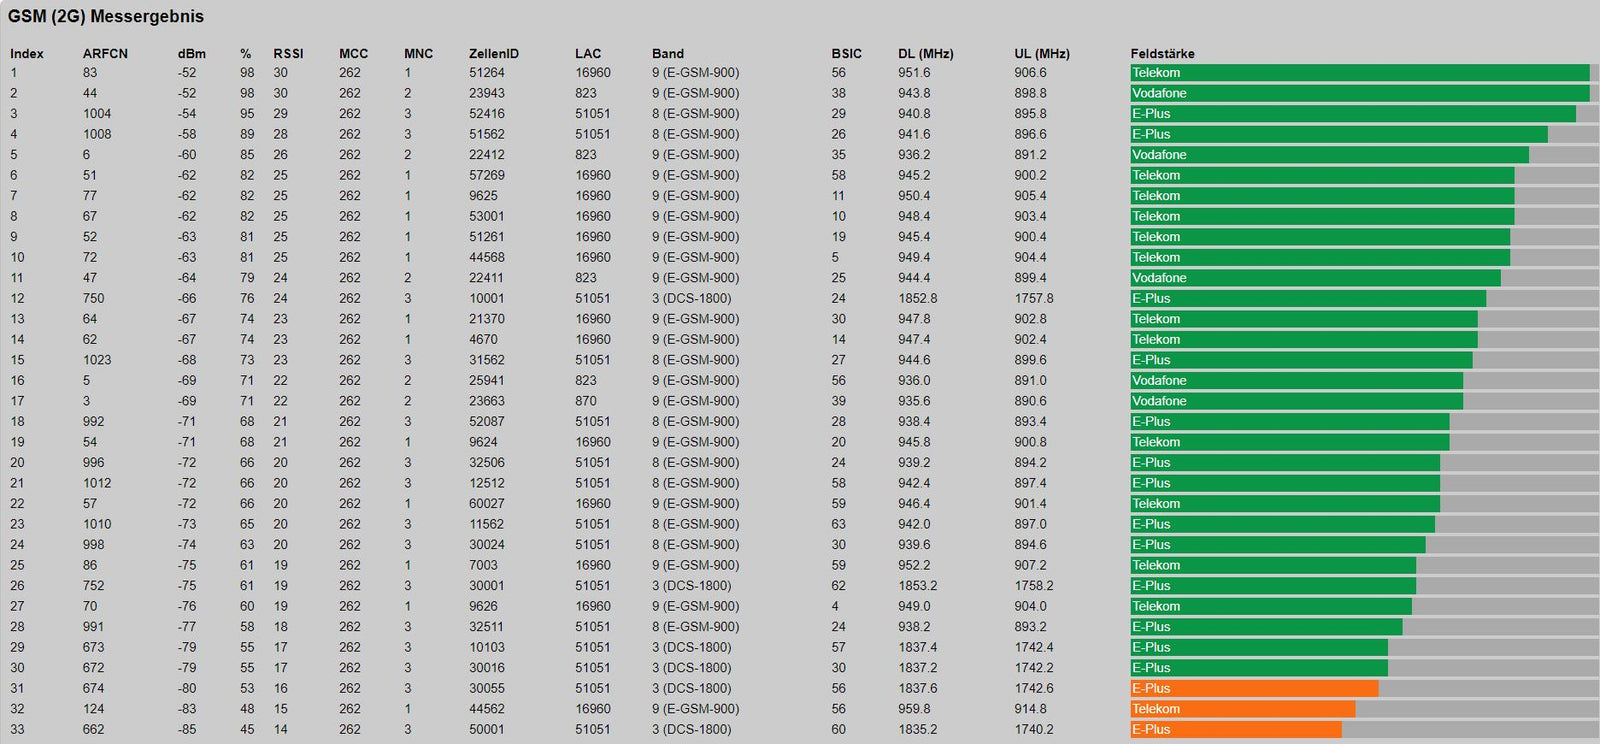
Task: Click the DL frequency 1852.8 in row 12
Action: (917, 299)
